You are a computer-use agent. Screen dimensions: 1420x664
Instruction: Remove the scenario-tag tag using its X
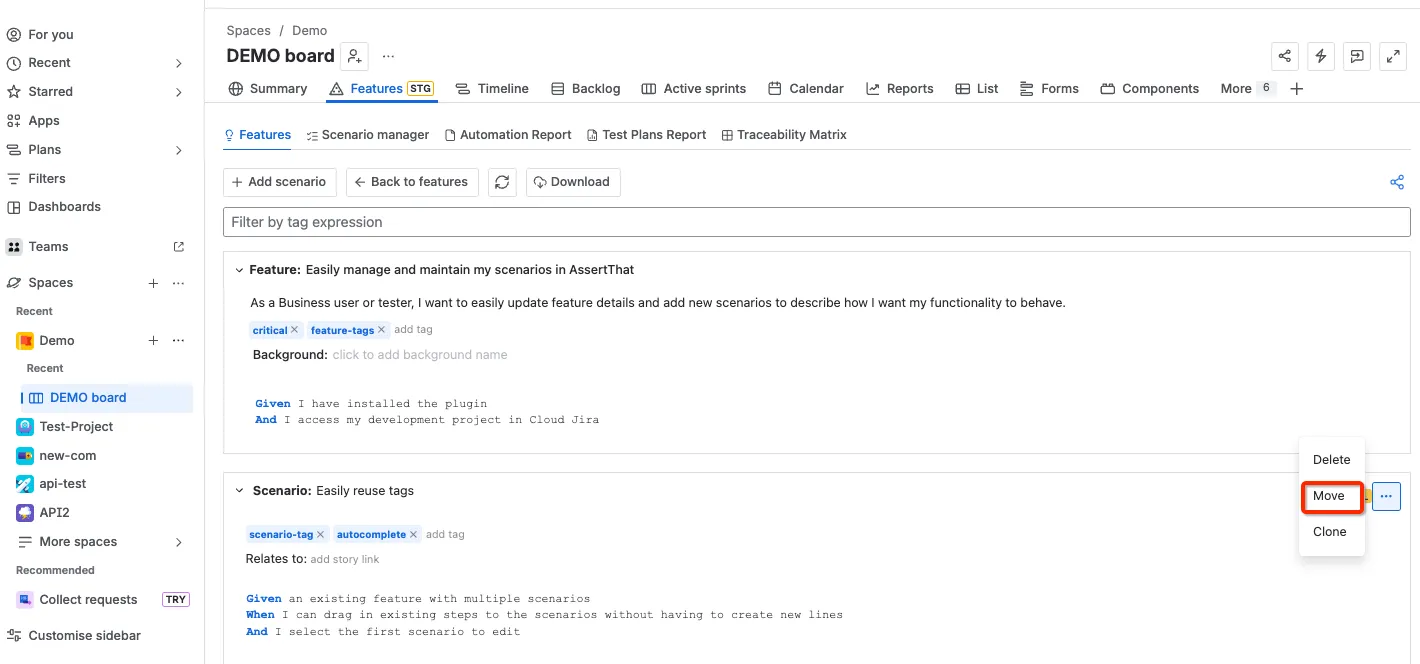tap(320, 535)
